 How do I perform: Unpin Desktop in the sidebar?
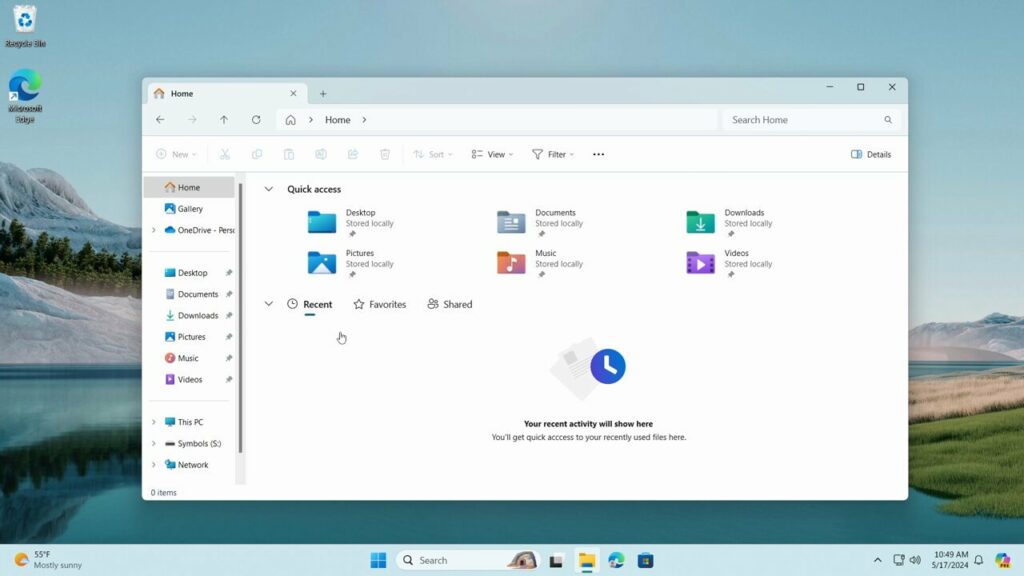coord(229,273)
